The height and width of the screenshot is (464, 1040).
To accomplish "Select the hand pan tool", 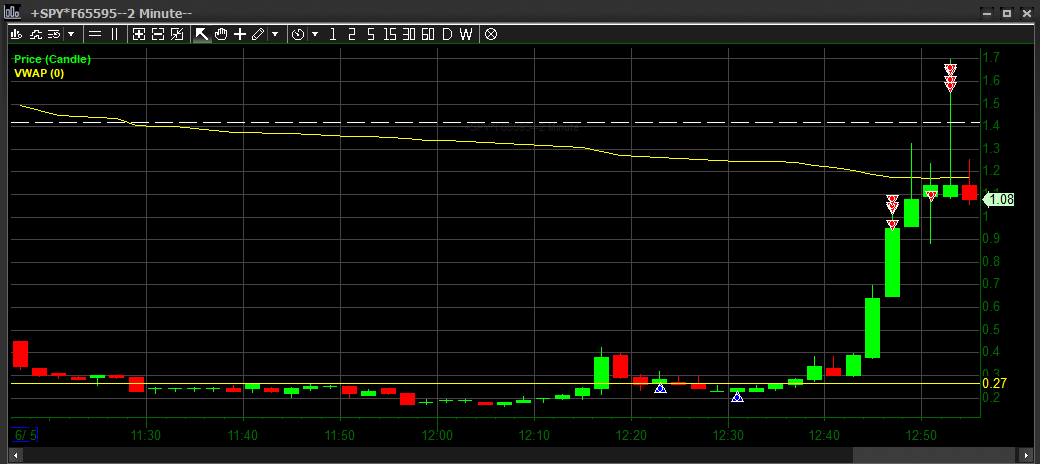I will pyautogui.click(x=221, y=34).
